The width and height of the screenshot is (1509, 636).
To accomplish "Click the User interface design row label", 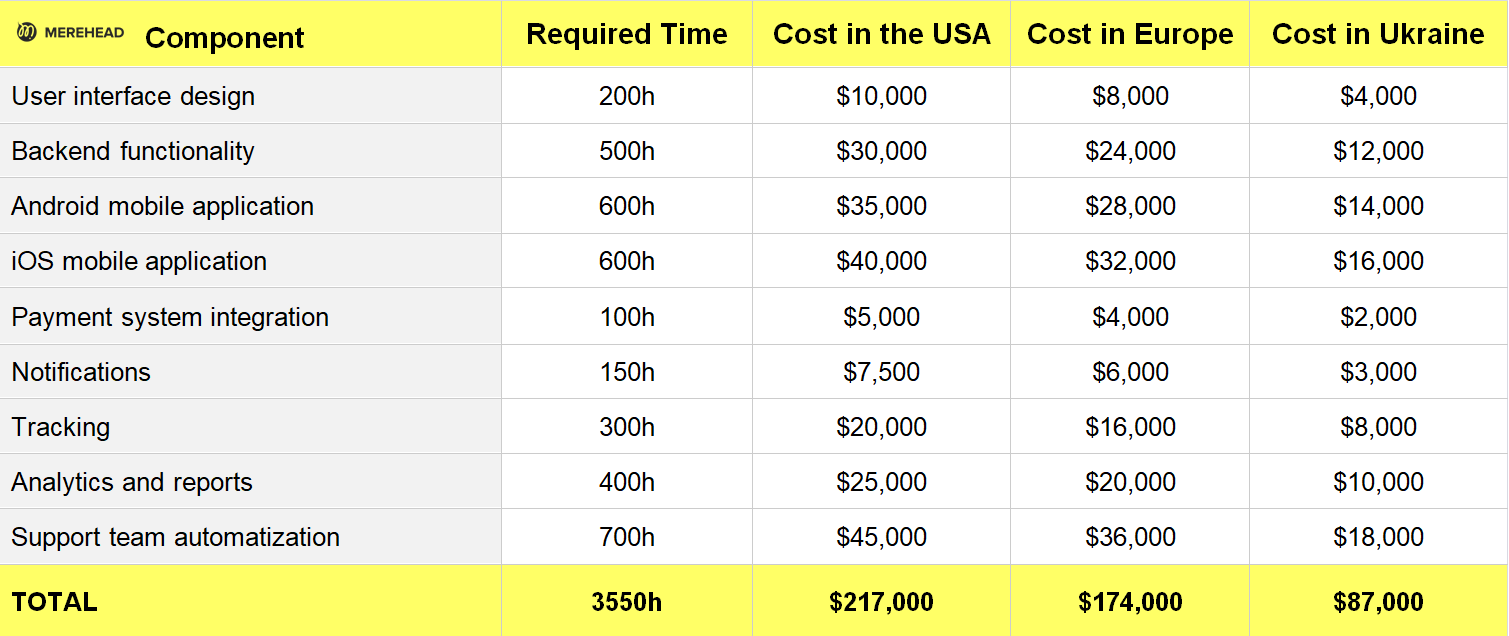I will pyautogui.click(x=133, y=96).
